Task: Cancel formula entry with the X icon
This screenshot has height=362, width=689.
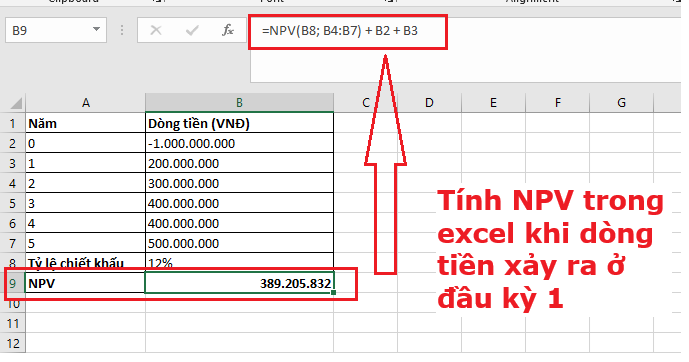Action: click(x=156, y=30)
